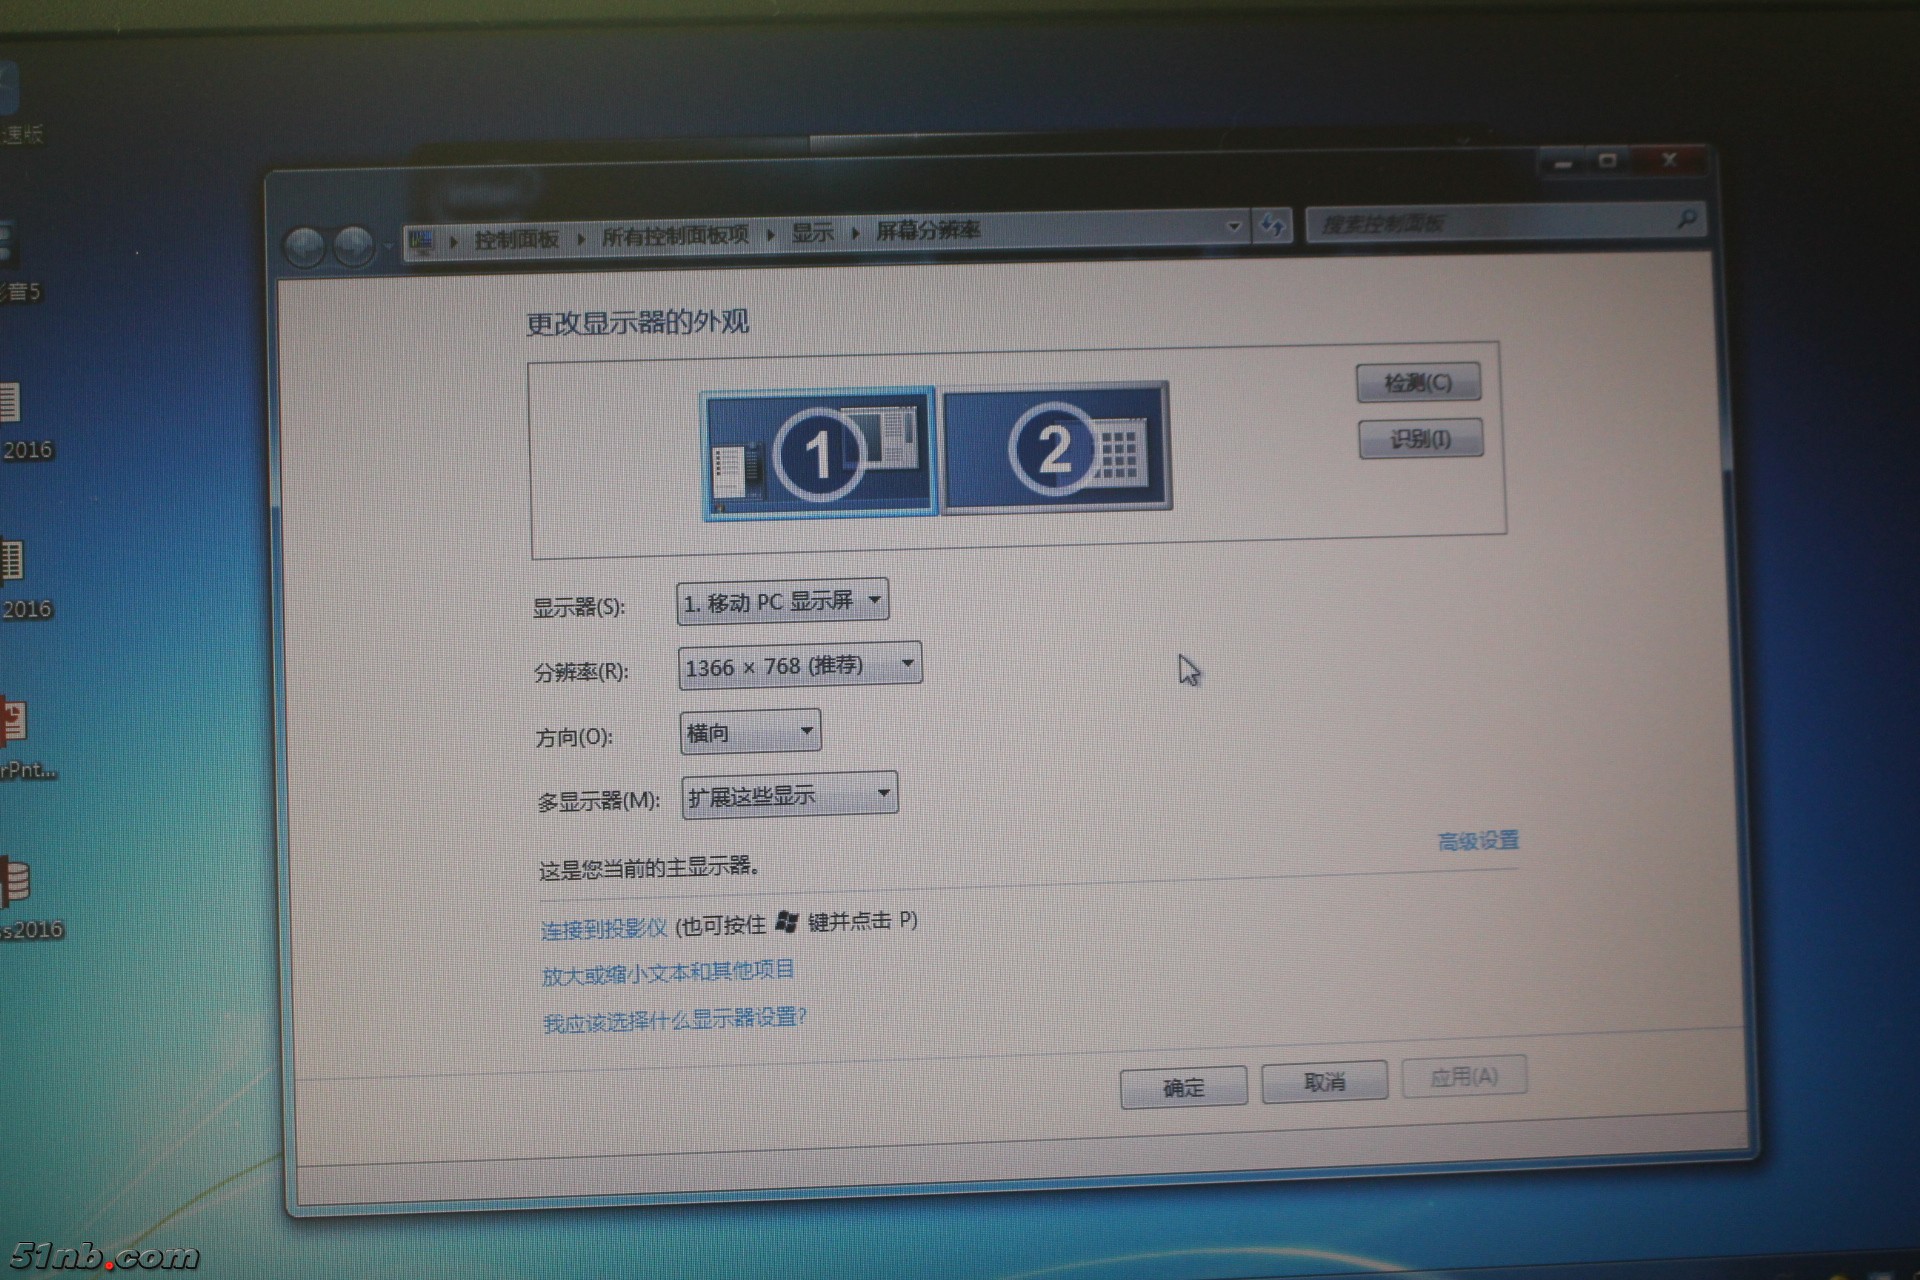The image size is (1920, 1280).
Task: Open the 显示器 display dropdown
Action: click(782, 602)
